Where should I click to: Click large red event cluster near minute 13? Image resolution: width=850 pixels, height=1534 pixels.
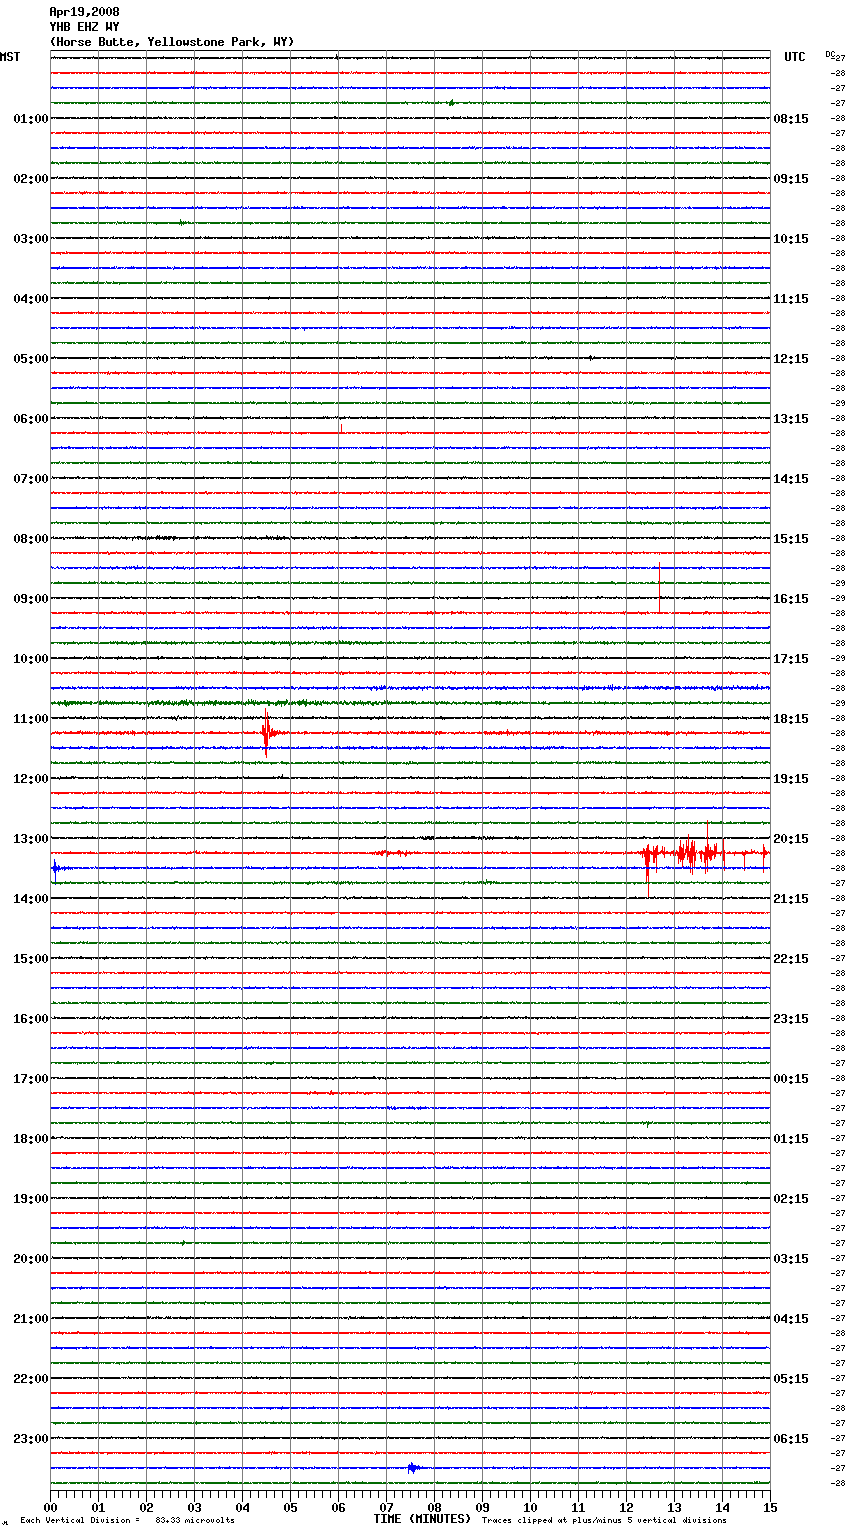point(703,855)
